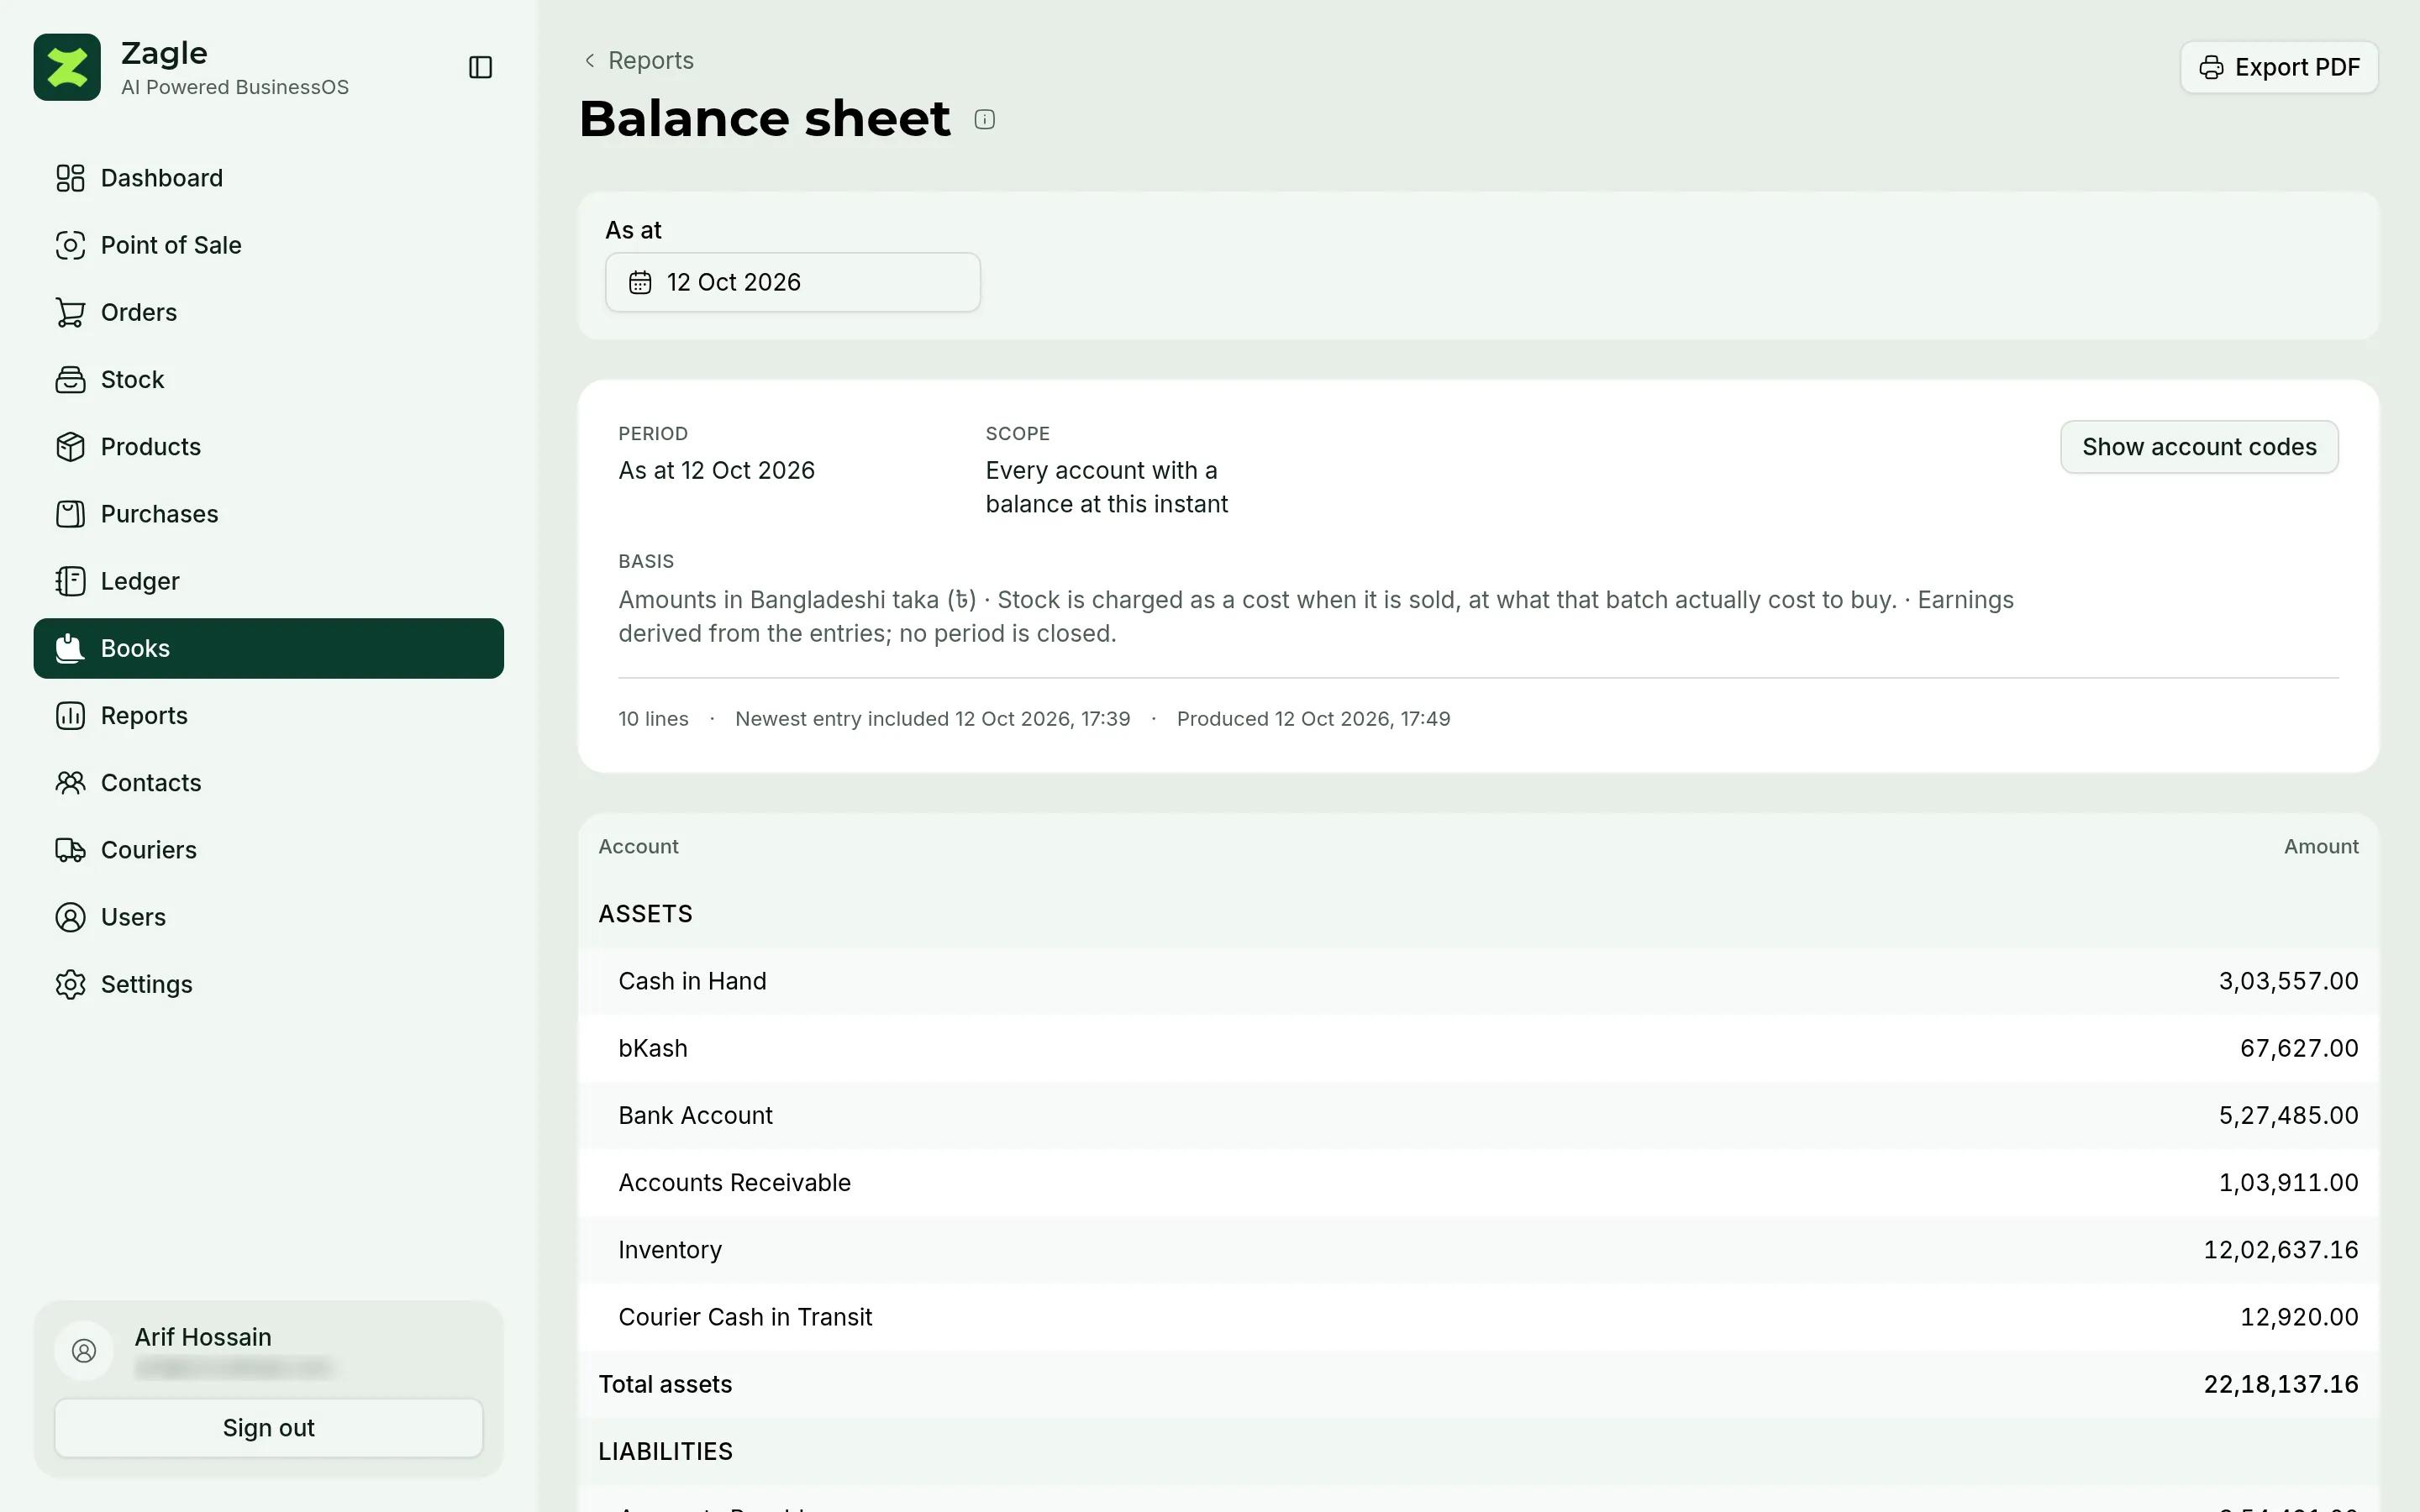Select the Bank Account row
This screenshot has width=2420, height=1512.
[x=1478, y=1115]
